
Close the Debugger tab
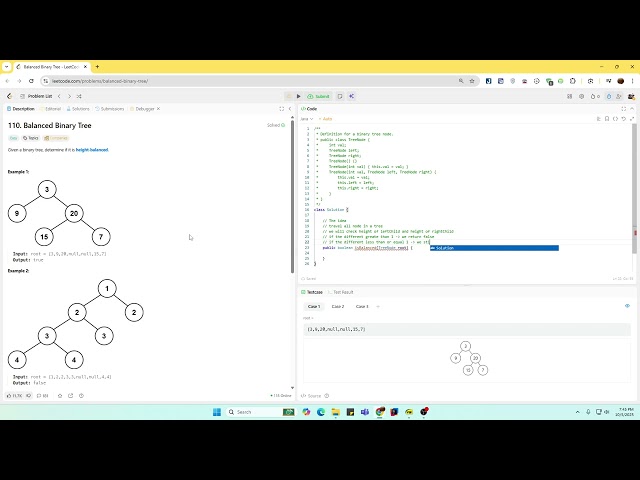pyautogui.click(x=158, y=109)
